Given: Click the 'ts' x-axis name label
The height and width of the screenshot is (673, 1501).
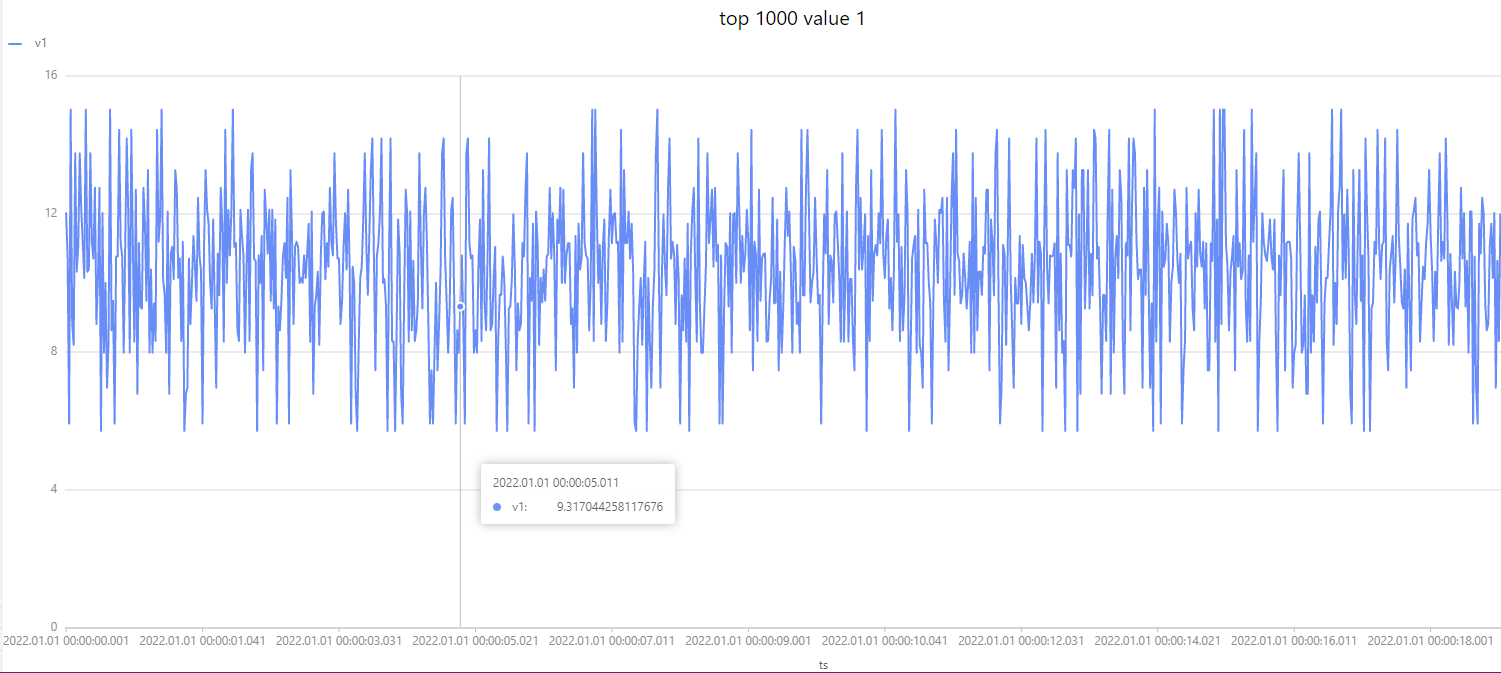Looking at the screenshot, I should click(823, 664).
